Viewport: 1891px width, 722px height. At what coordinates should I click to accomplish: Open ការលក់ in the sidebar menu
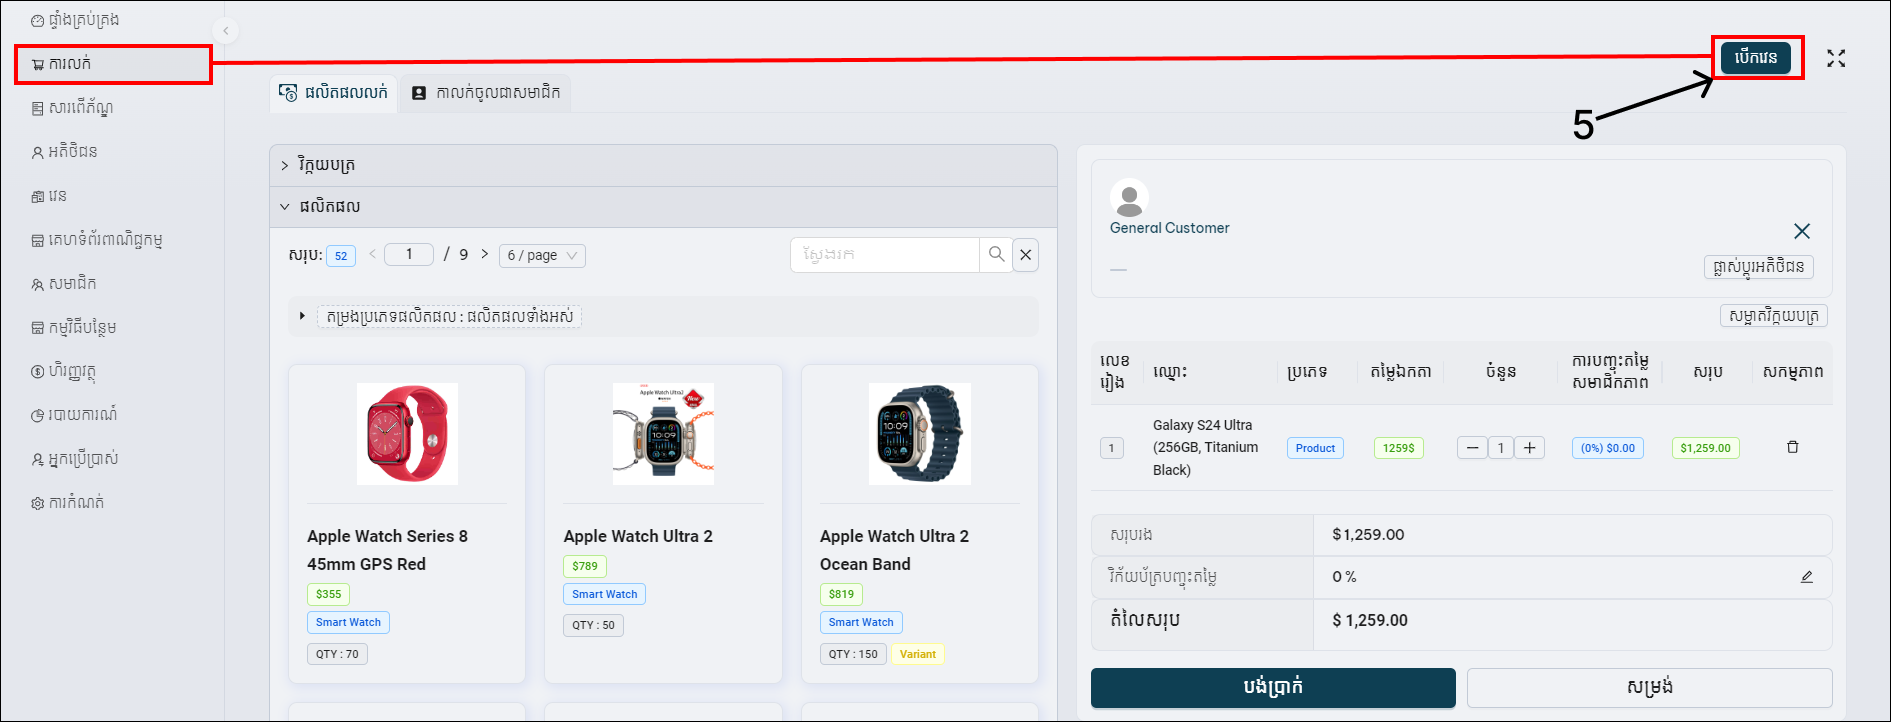coord(112,64)
